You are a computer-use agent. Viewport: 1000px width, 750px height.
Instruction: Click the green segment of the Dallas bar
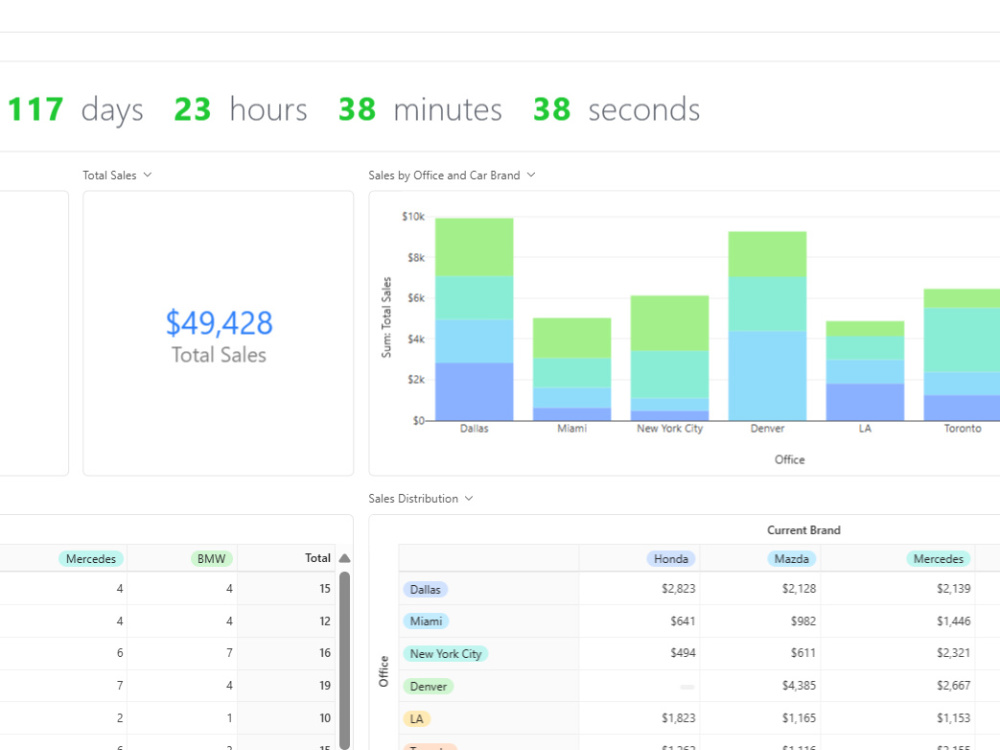(474, 245)
